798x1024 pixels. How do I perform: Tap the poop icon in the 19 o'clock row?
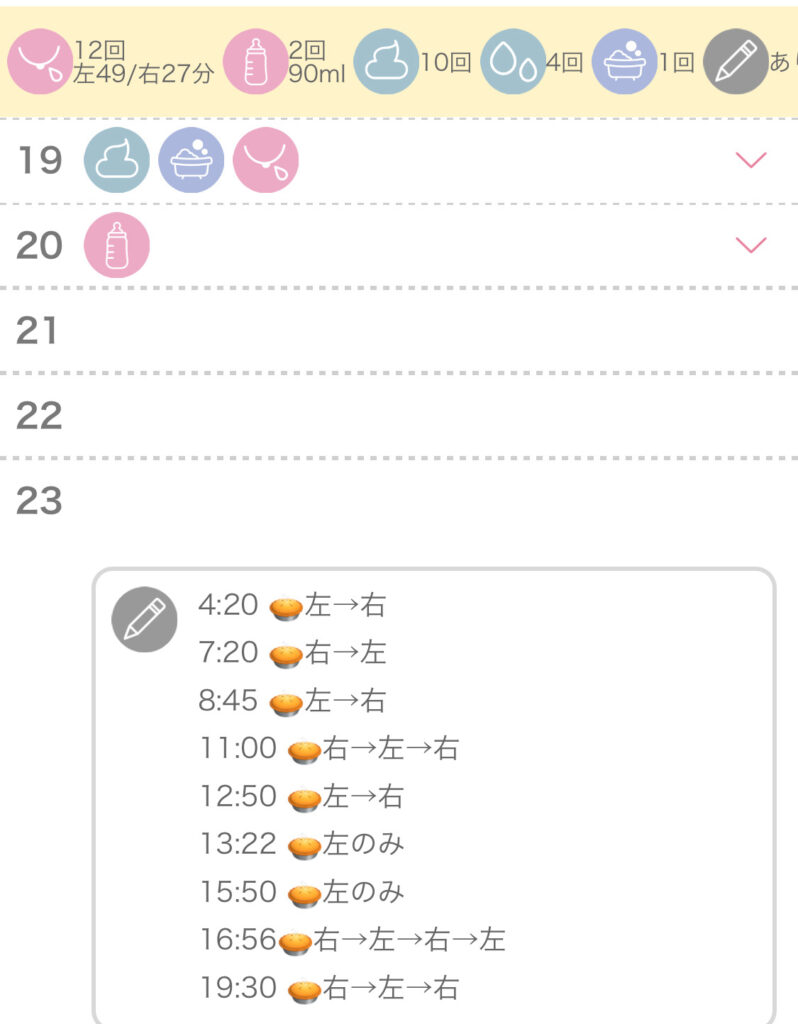point(117,160)
